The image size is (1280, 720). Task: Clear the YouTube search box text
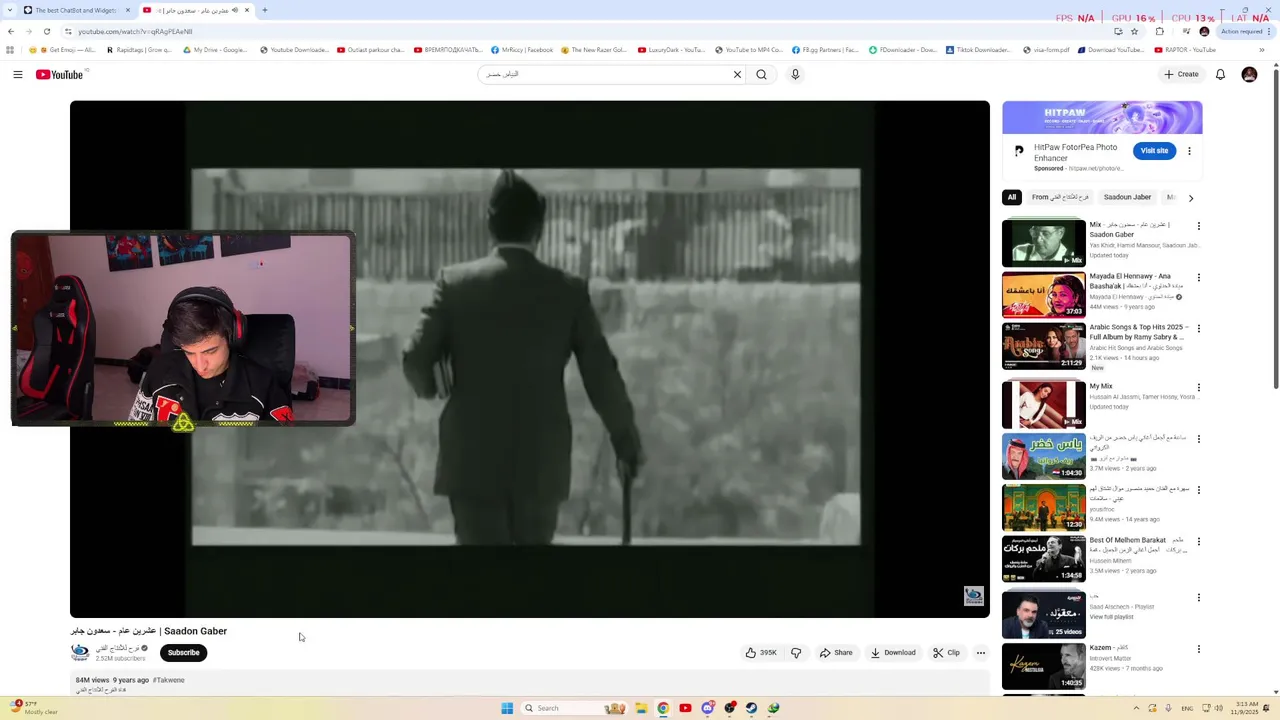pyautogui.click(x=737, y=74)
